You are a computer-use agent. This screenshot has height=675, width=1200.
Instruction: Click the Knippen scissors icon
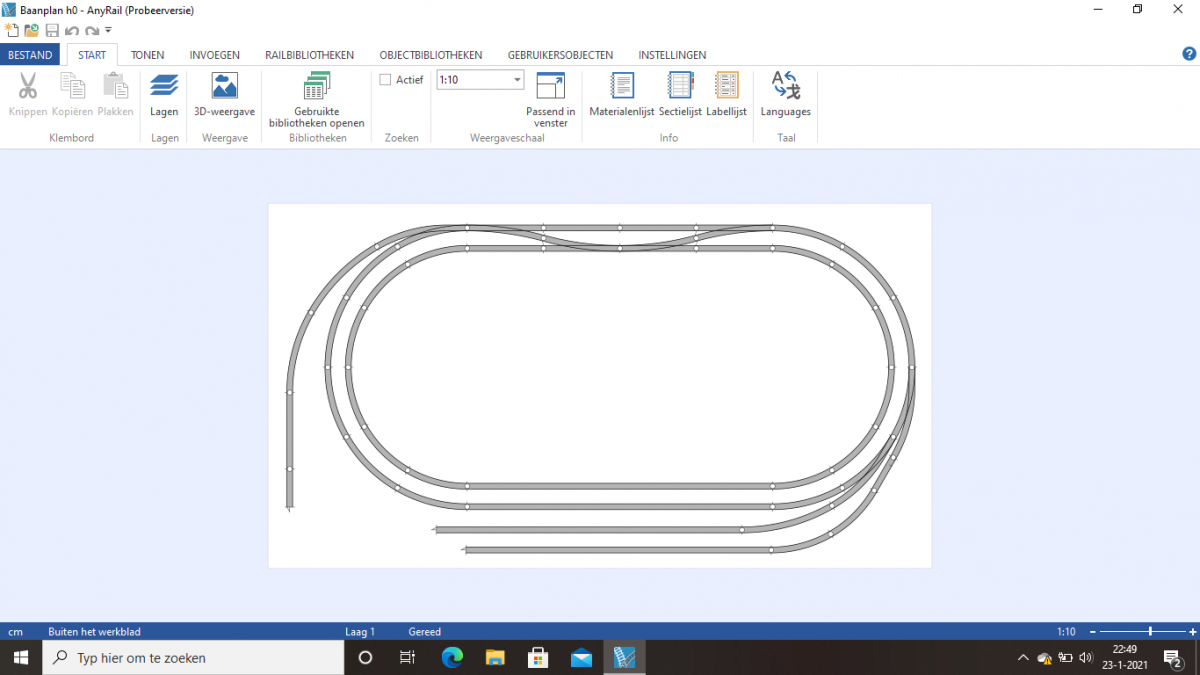click(x=28, y=86)
